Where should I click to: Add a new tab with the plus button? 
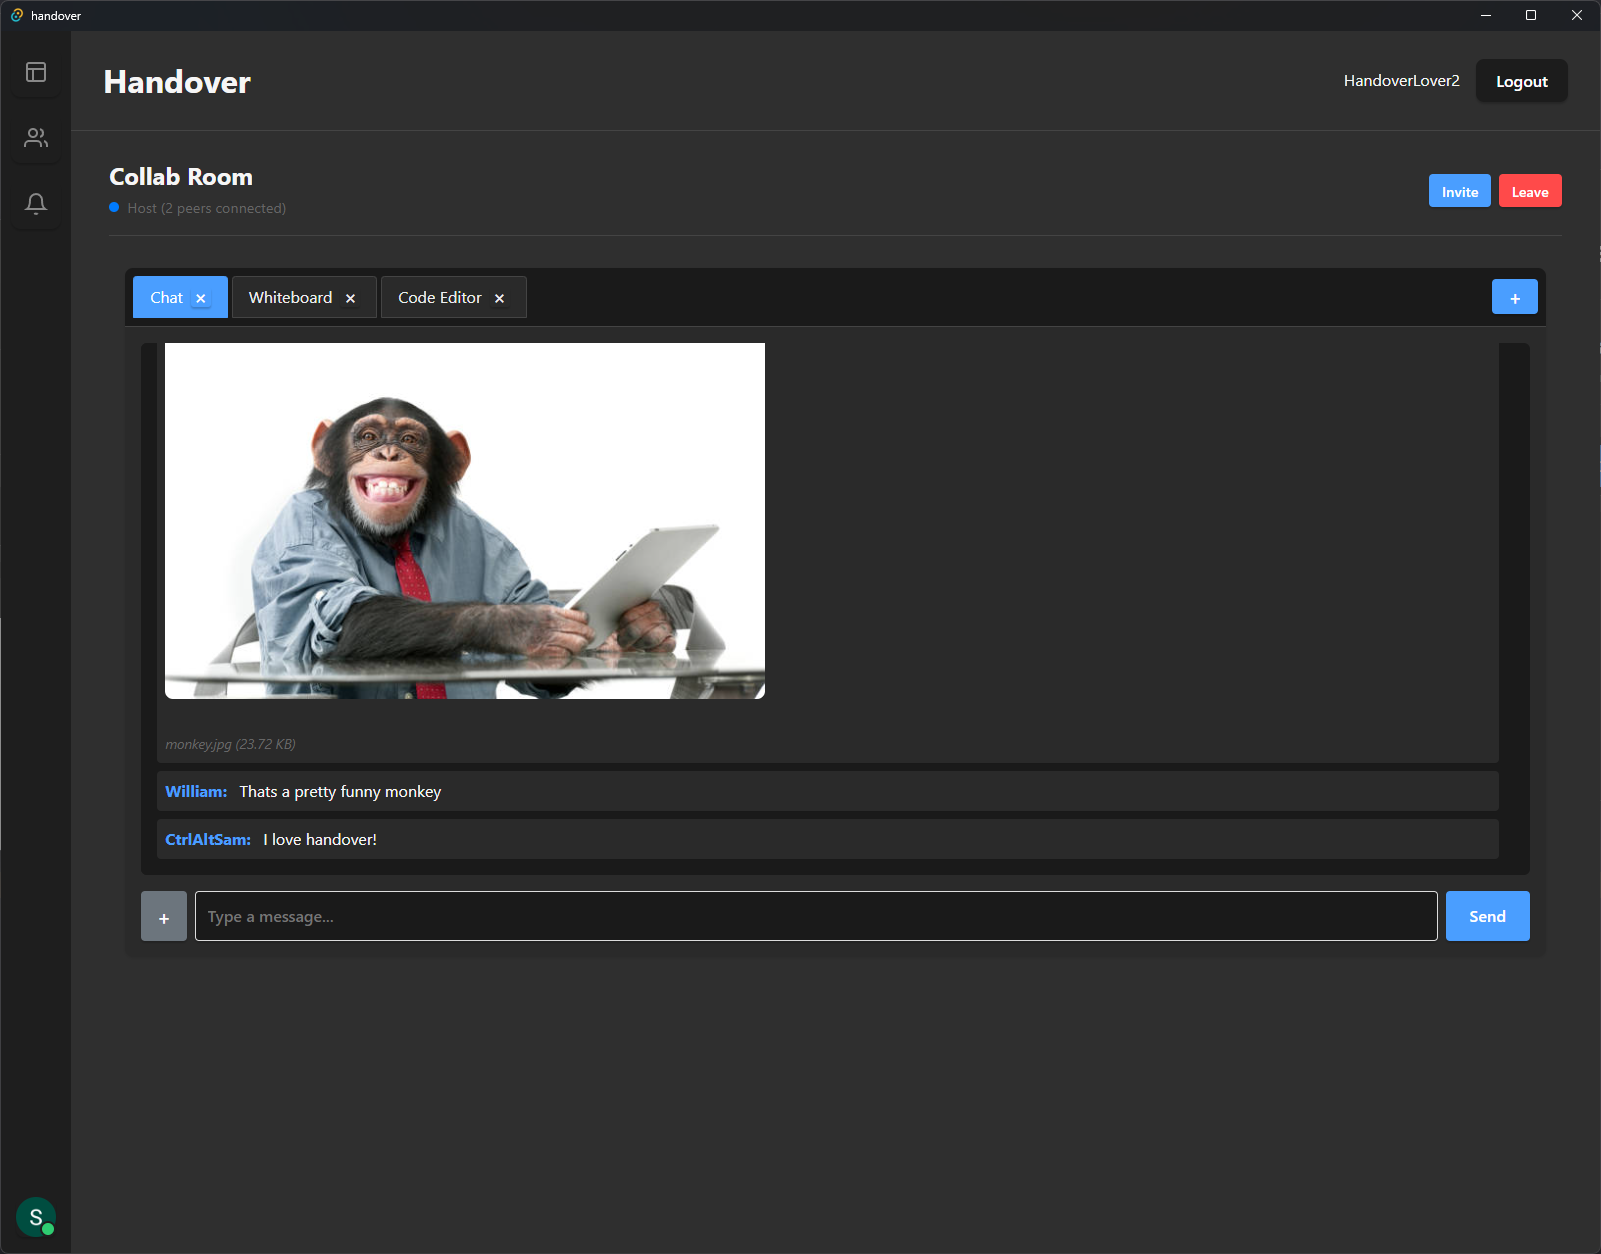pos(1514,296)
